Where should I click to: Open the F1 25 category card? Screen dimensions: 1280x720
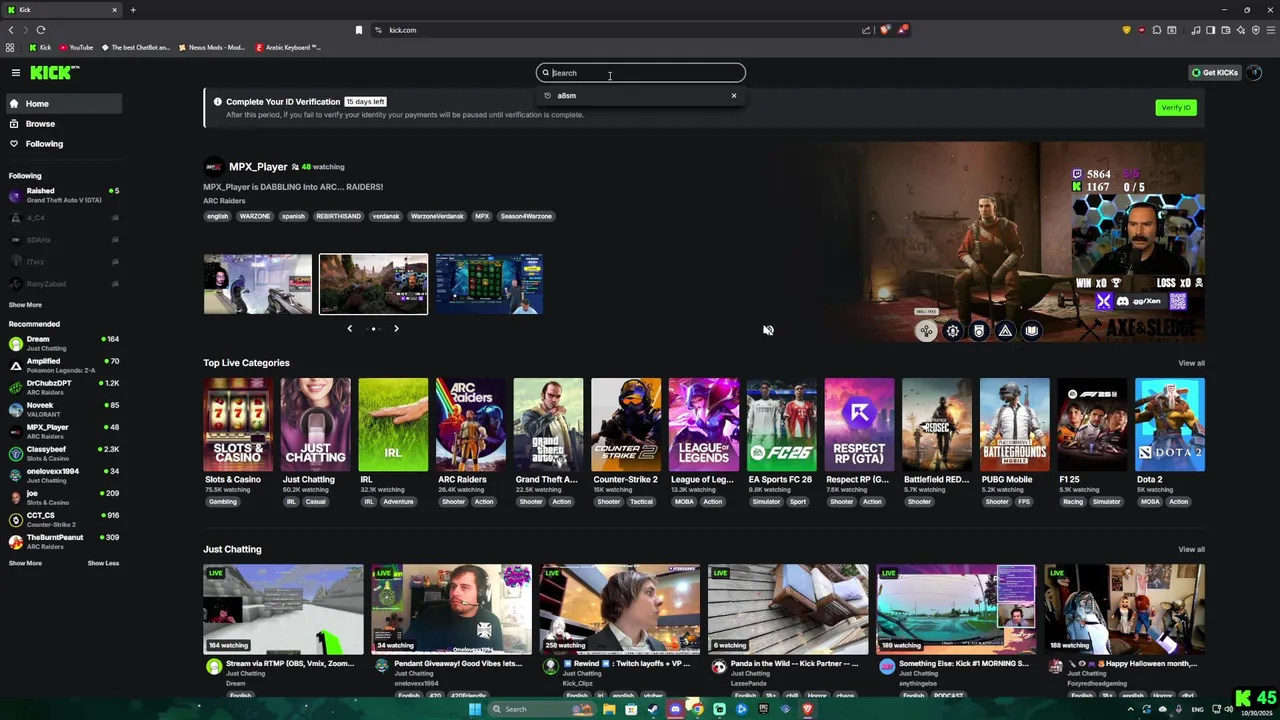coord(1092,424)
